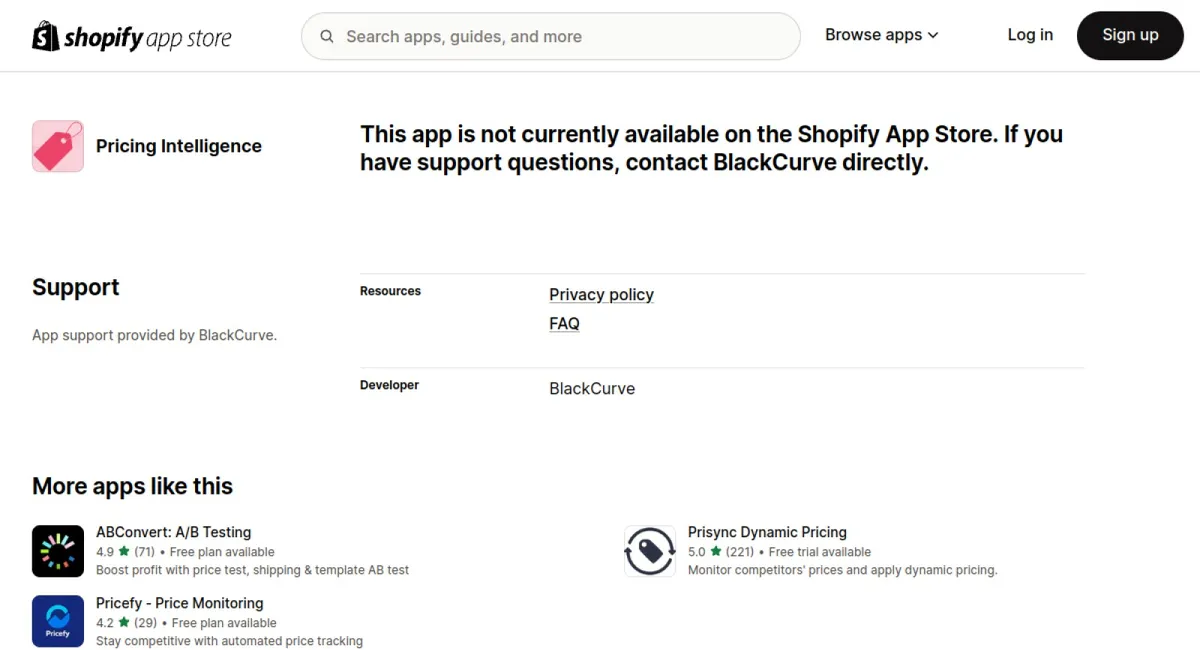The width and height of the screenshot is (1200, 650).
Task: Select the Boost profit with price test description
Action: (x=252, y=570)
